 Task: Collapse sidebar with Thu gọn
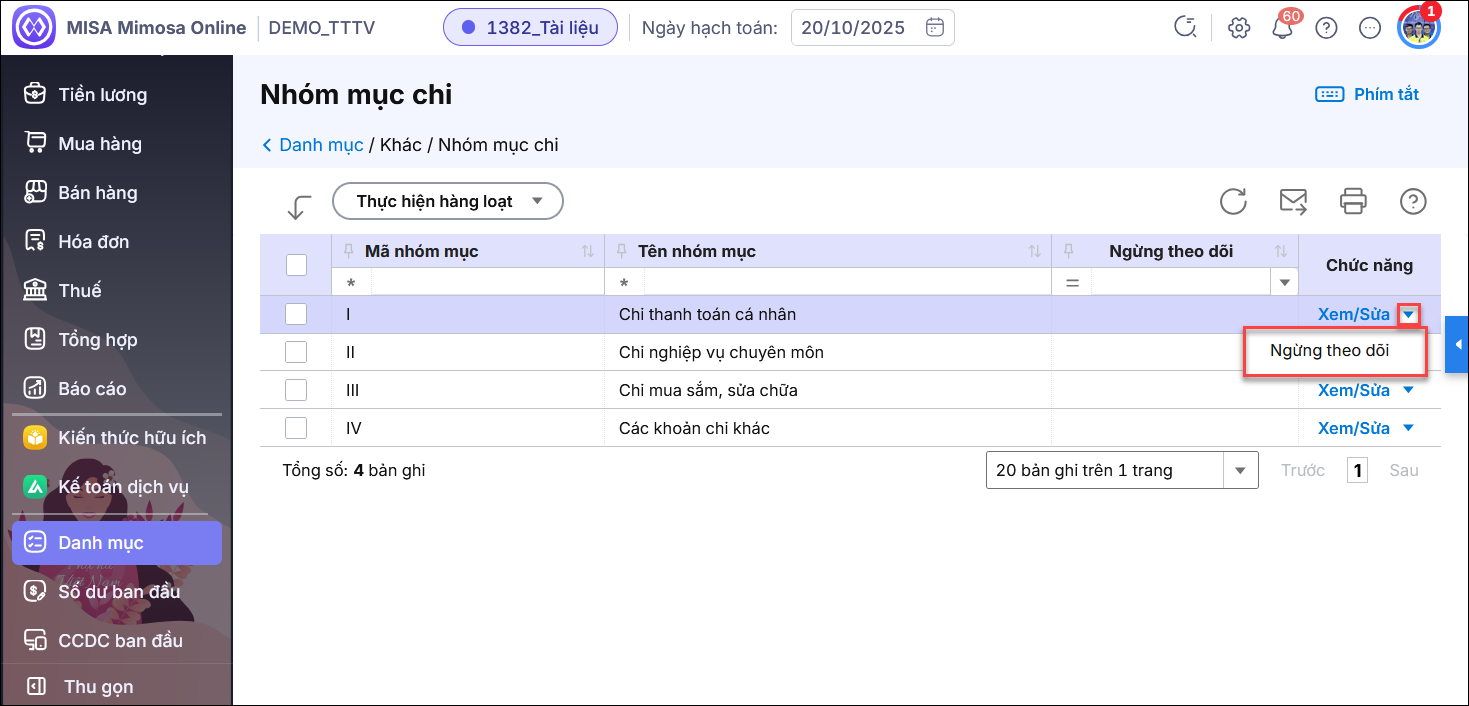coord(98,687)
